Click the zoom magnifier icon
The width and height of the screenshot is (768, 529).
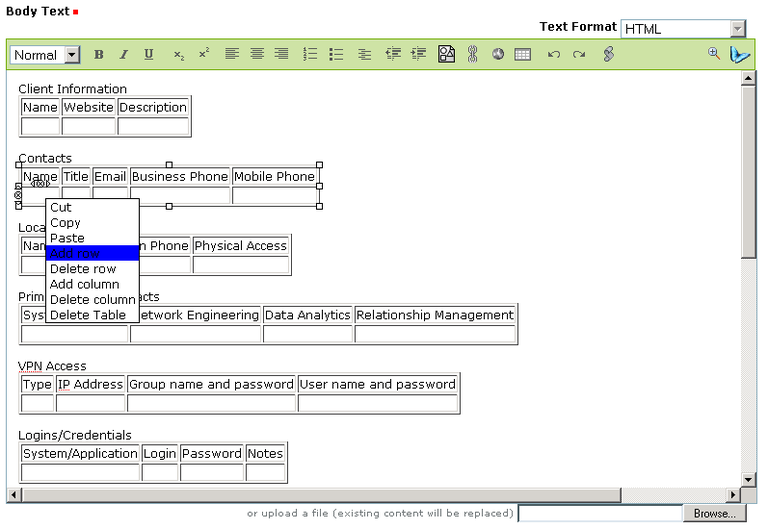click(x=714, y=54)
